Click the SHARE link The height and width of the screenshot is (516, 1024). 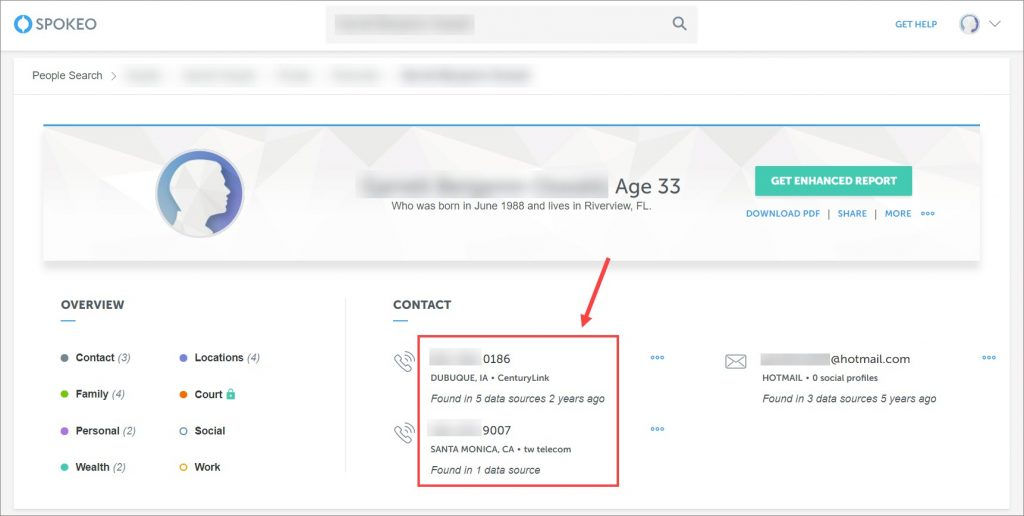coord(852,214)
